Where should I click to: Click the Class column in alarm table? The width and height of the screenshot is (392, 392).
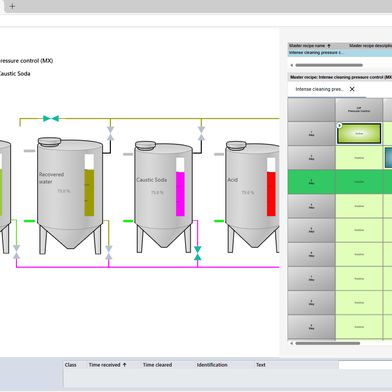point(71,365)
